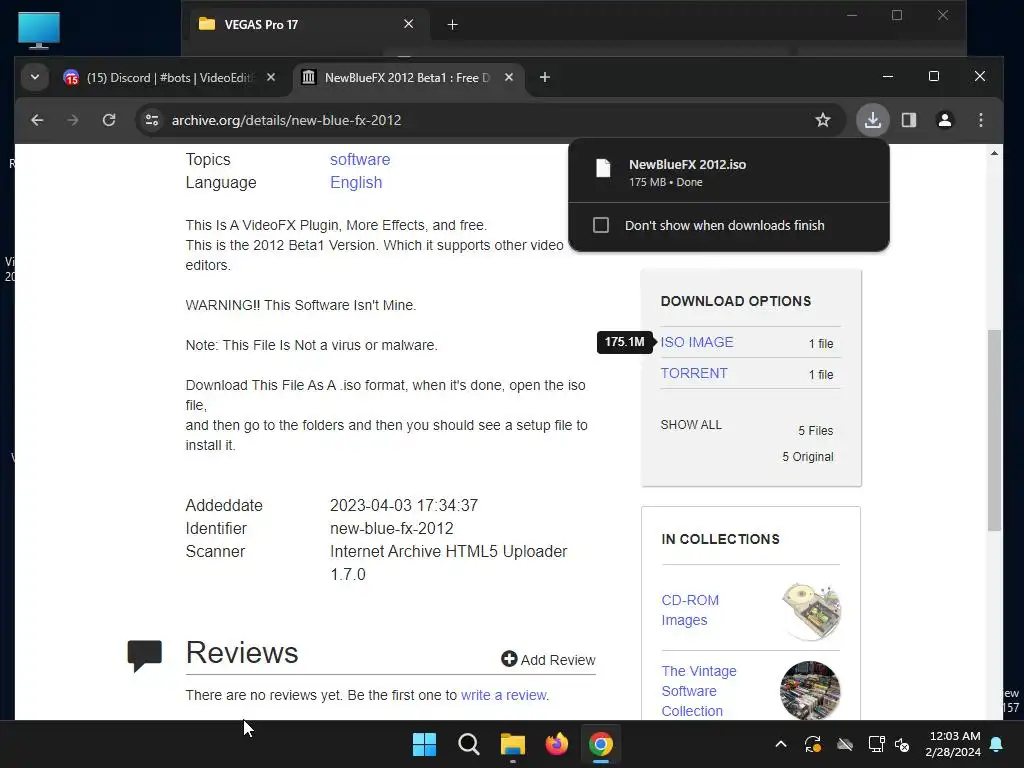Close the VEGAS Pro 17 Explorer tab
Screen dimensions: 1024x768
click(x=408, y=24)
